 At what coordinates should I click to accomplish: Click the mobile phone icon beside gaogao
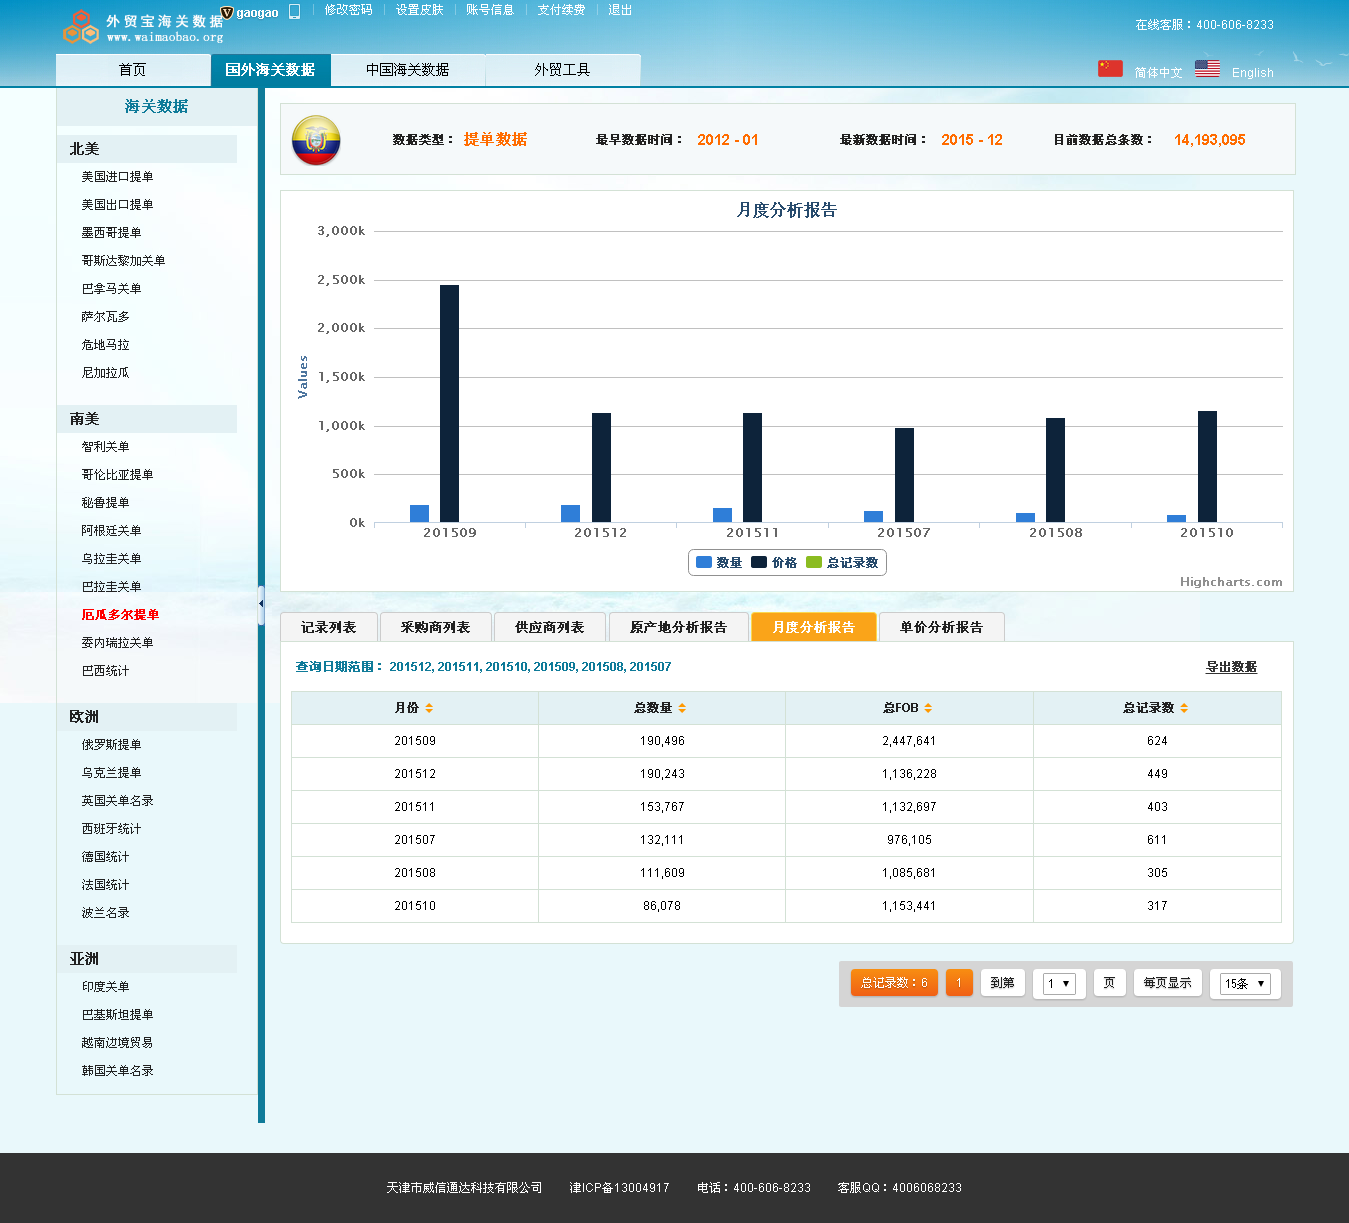click(x=294, y=12)
